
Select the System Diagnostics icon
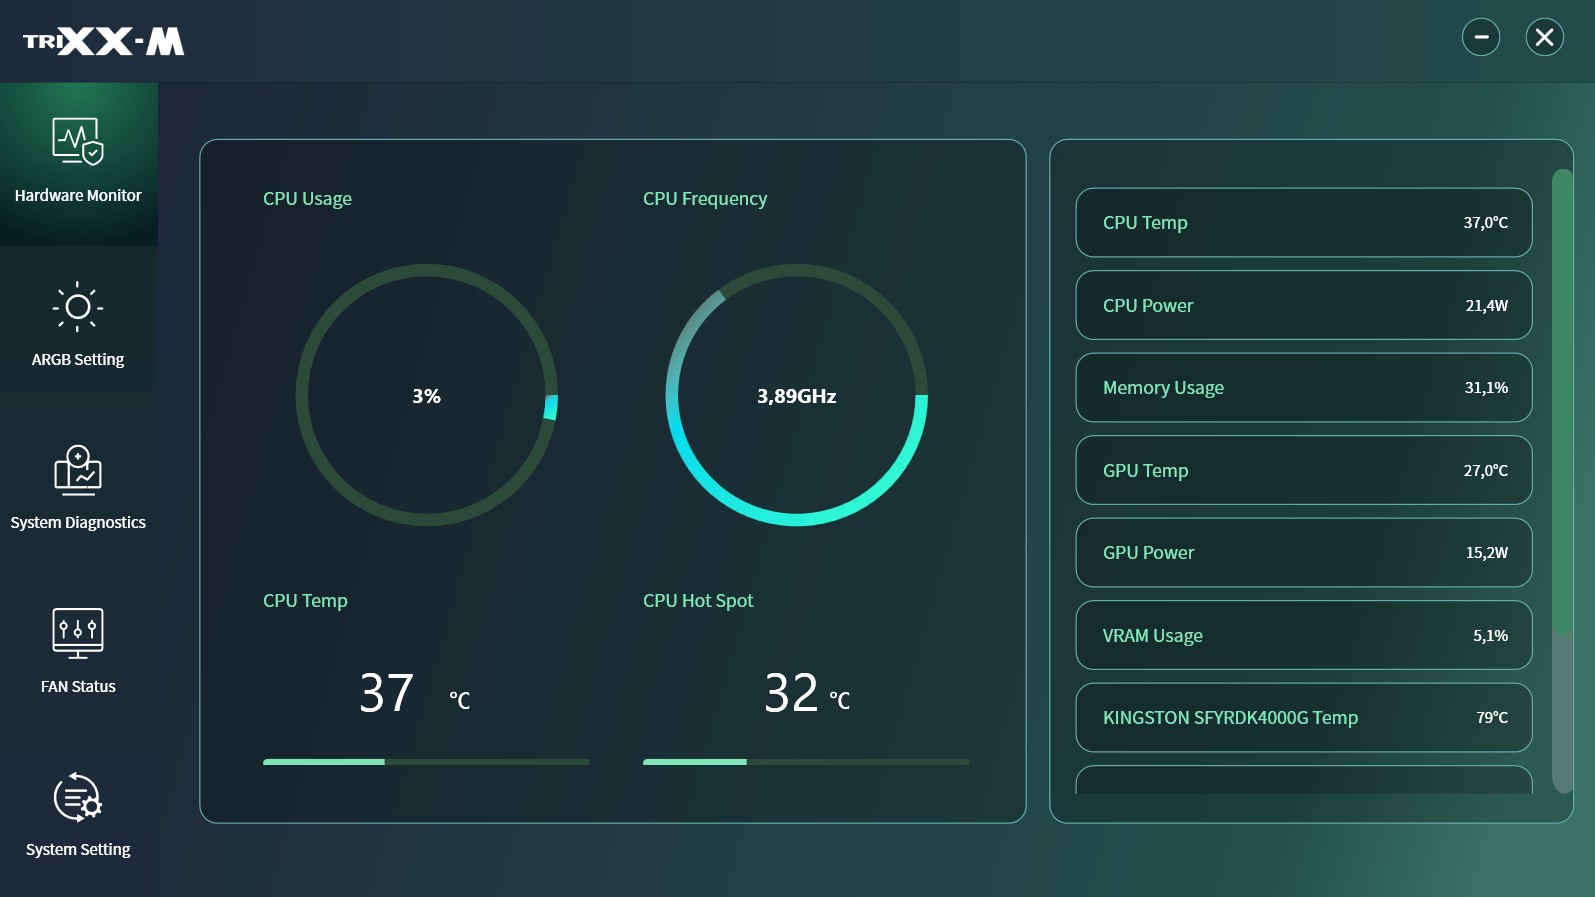[x=78, y=470]
